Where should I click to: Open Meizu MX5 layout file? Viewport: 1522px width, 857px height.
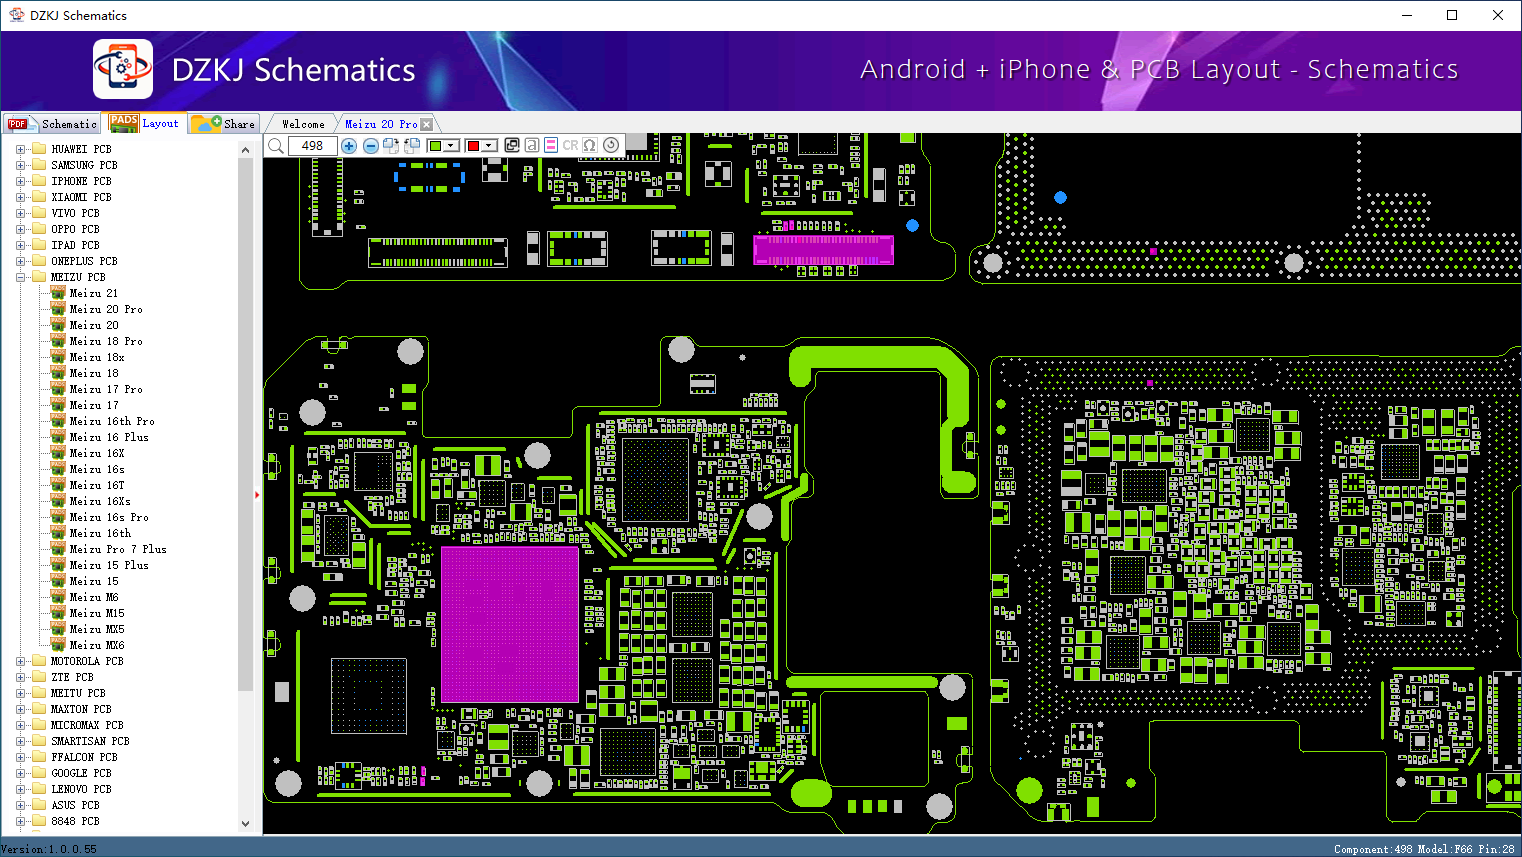[97, 629]
